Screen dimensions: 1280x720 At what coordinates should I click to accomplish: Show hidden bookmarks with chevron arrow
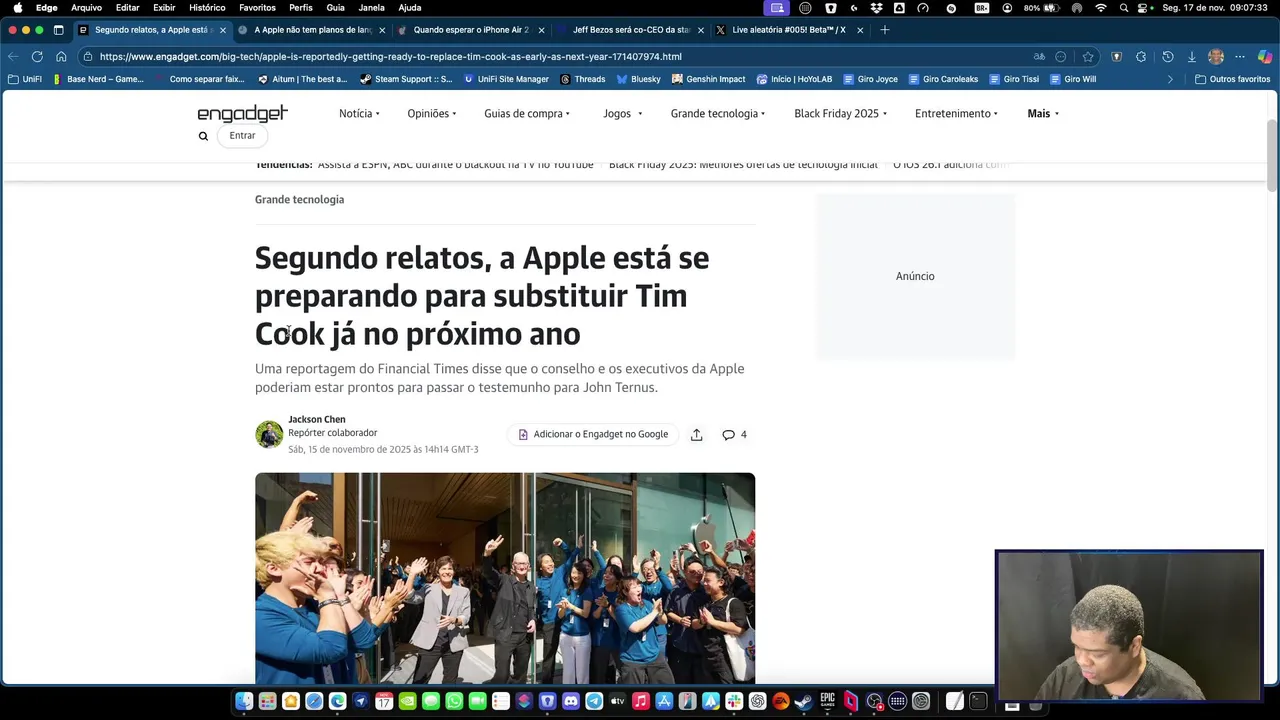(1170, 79)
